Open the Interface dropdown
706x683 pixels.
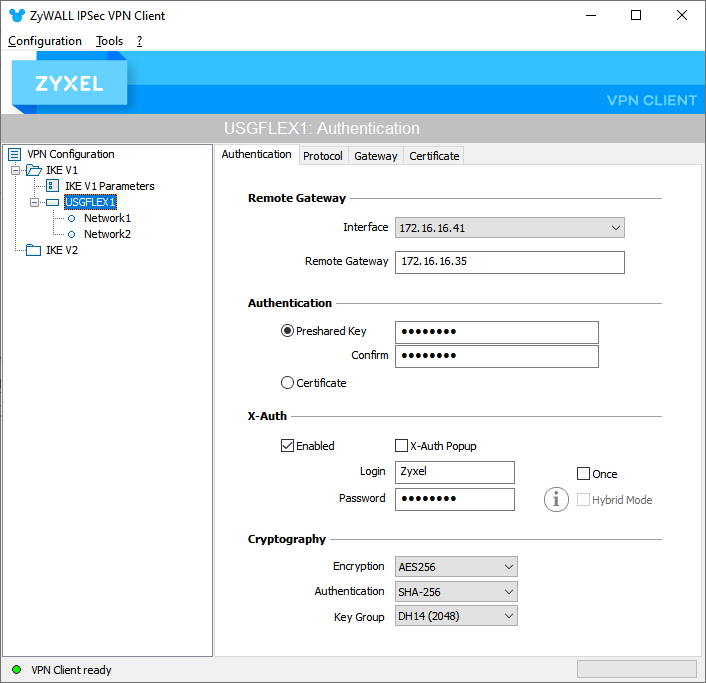pyautogui.click(x=509, y=228)
